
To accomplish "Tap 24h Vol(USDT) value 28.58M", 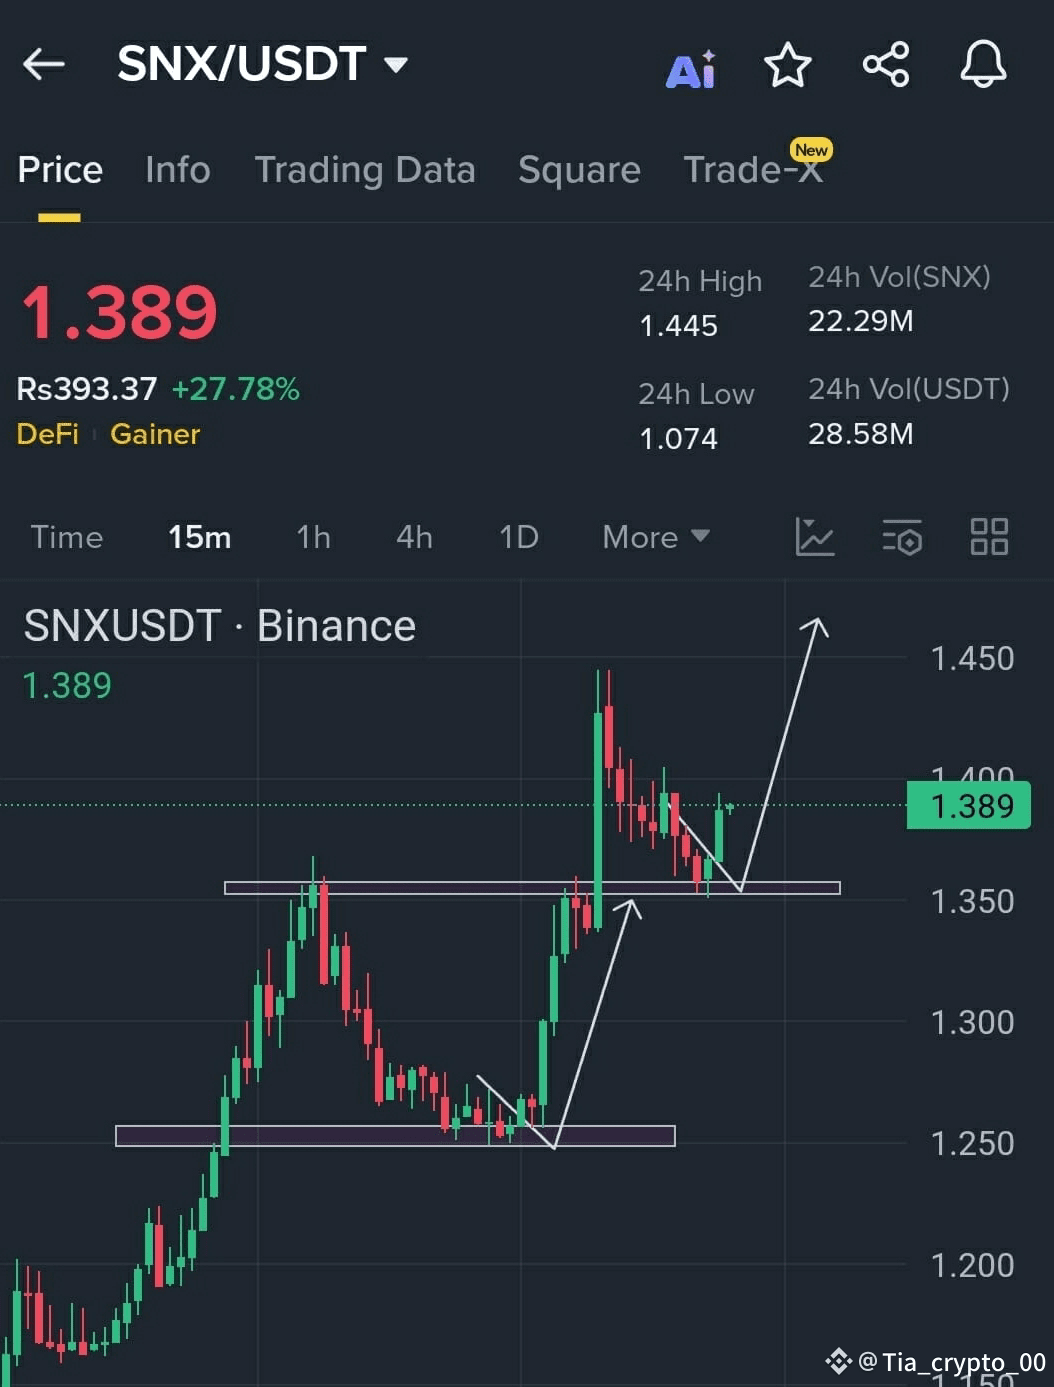I will pyautogui.click(x=860, y=434).
